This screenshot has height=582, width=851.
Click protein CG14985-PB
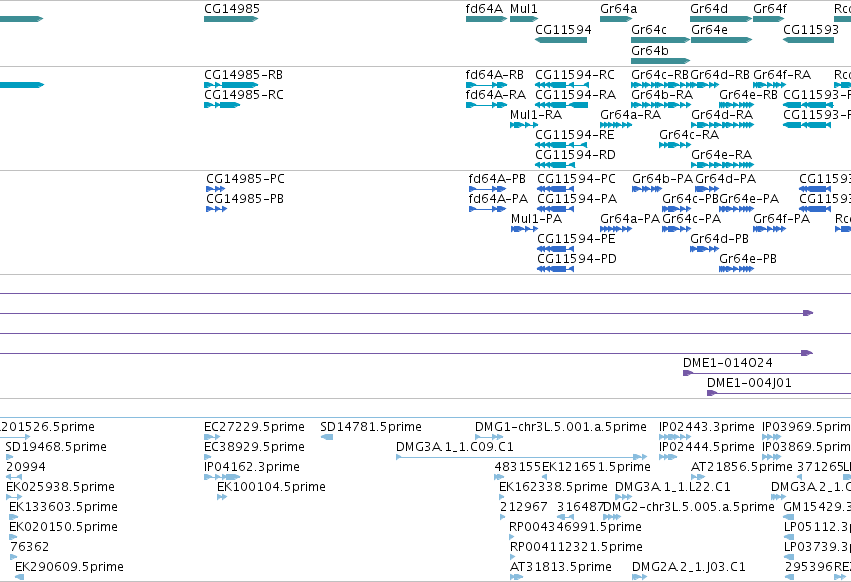point(216,209)
